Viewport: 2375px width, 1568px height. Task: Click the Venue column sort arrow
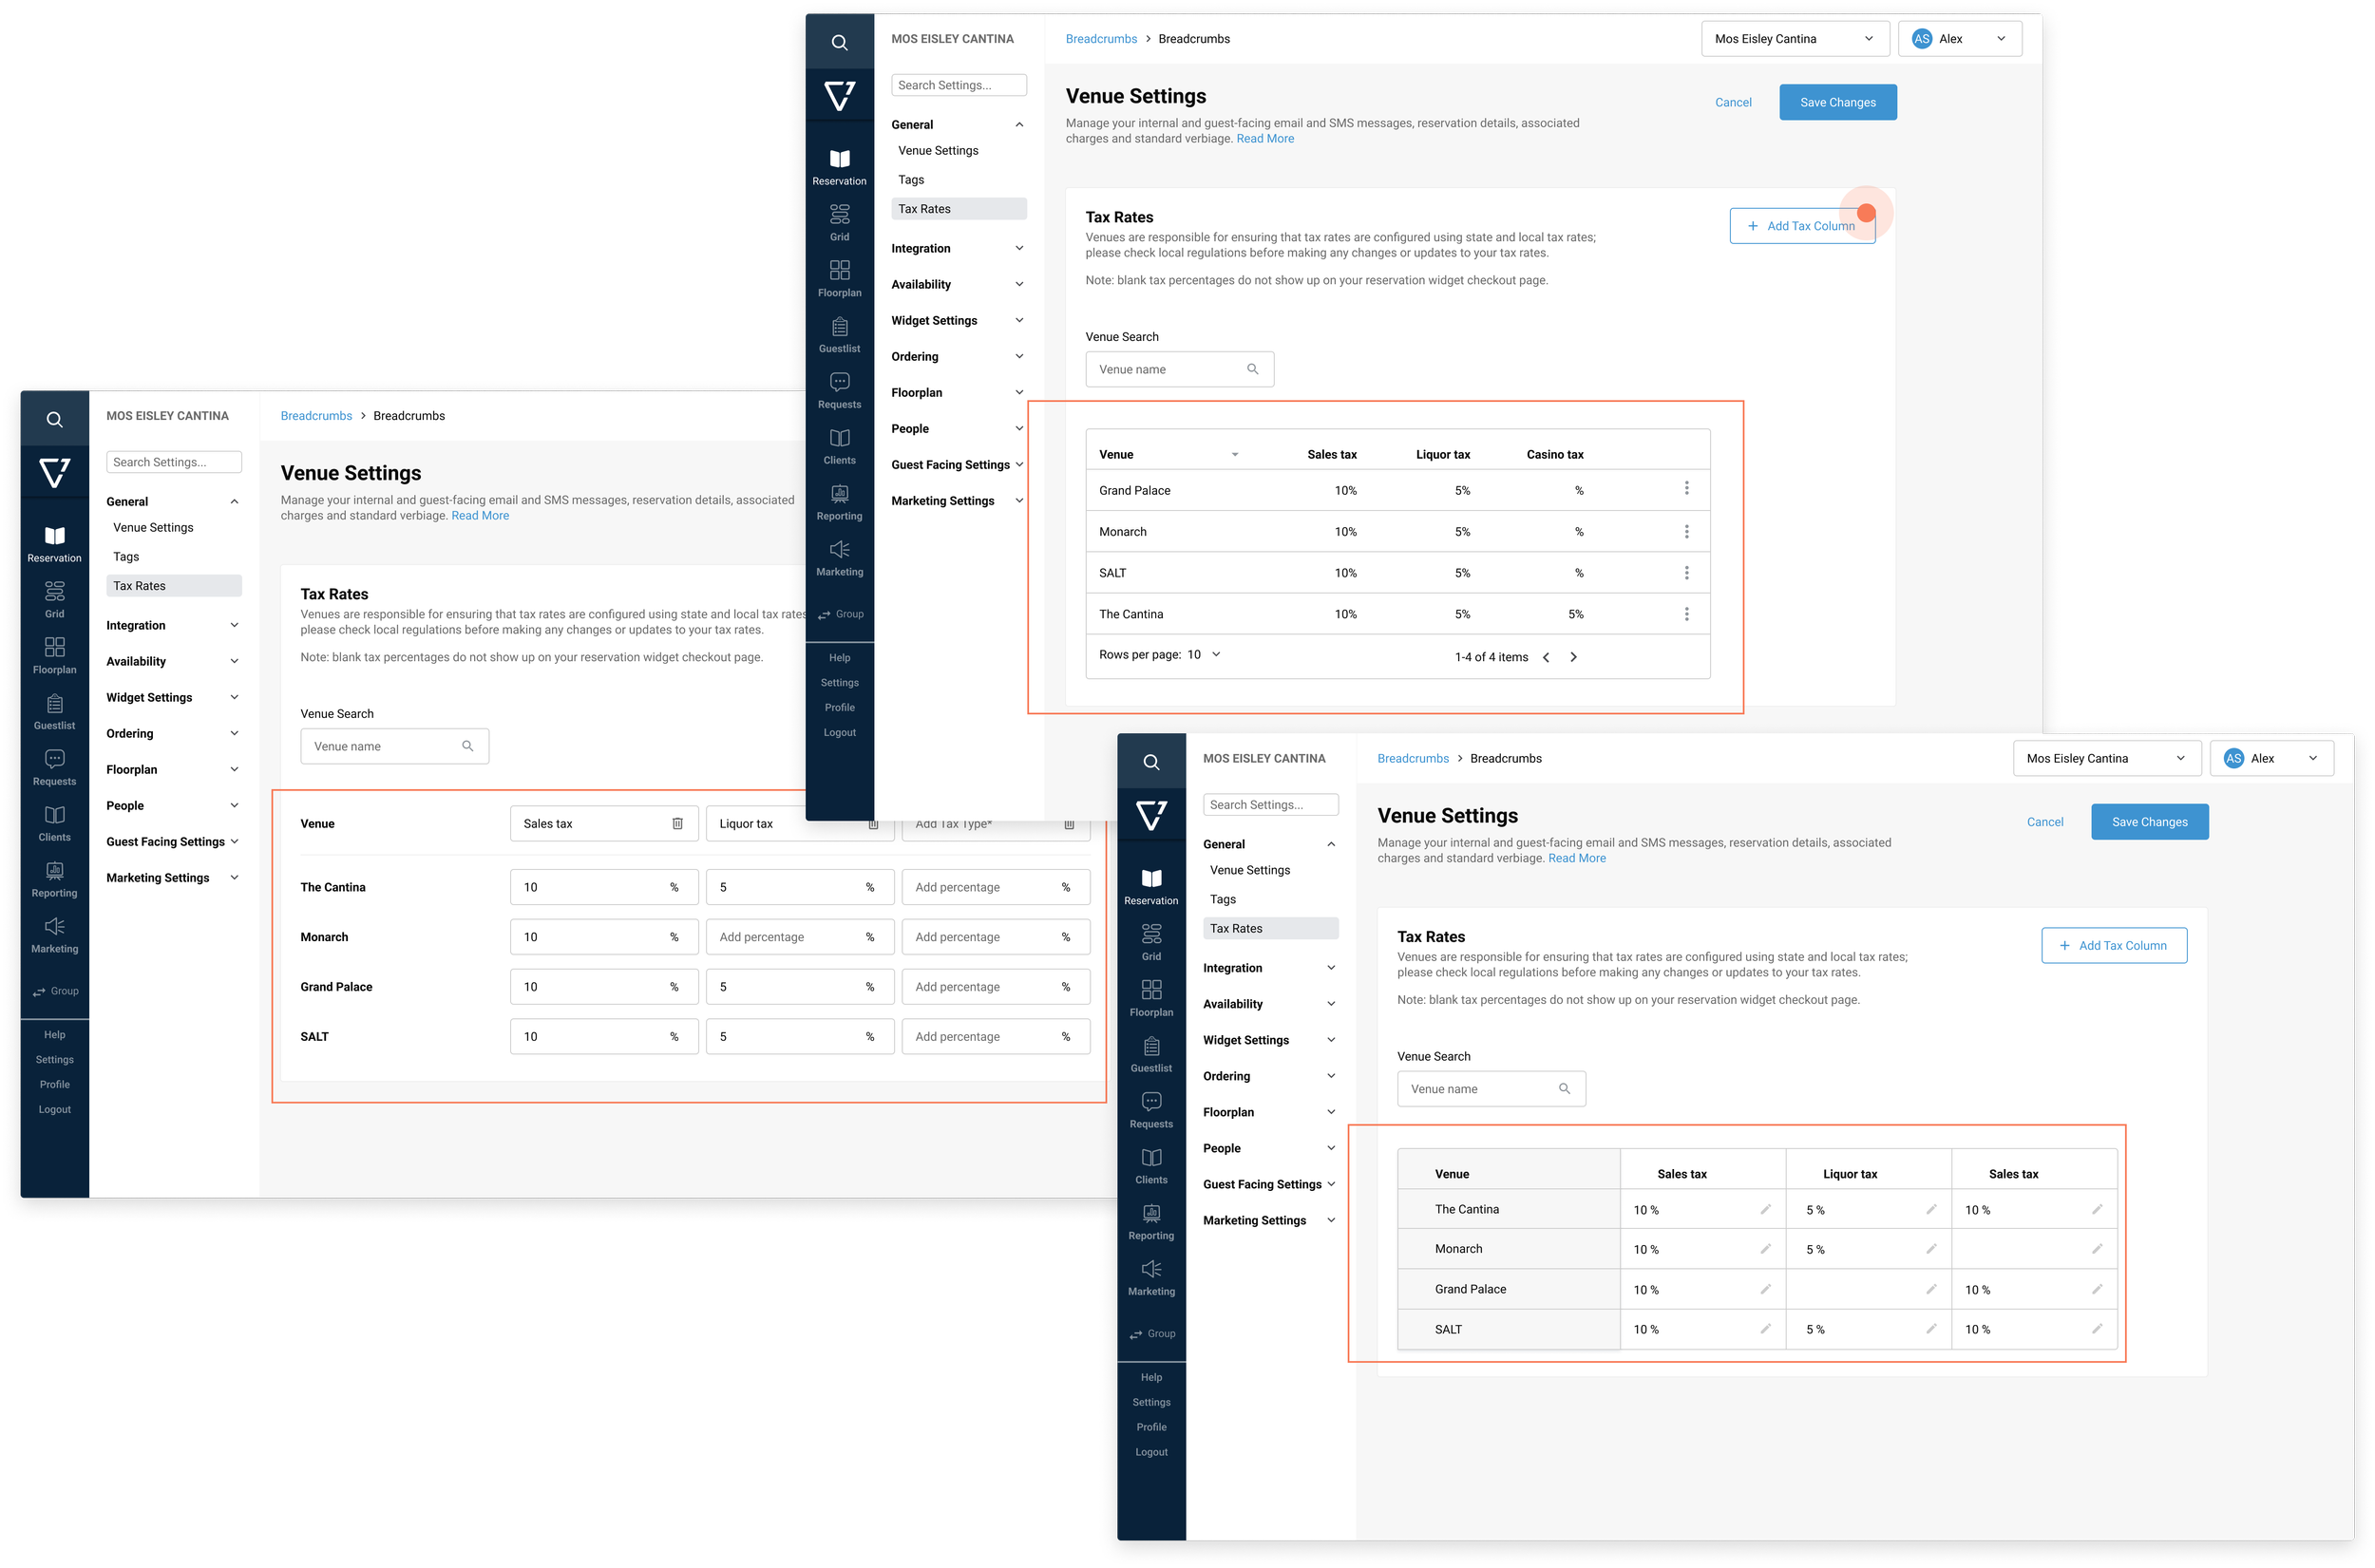[x=1235, y=455]
